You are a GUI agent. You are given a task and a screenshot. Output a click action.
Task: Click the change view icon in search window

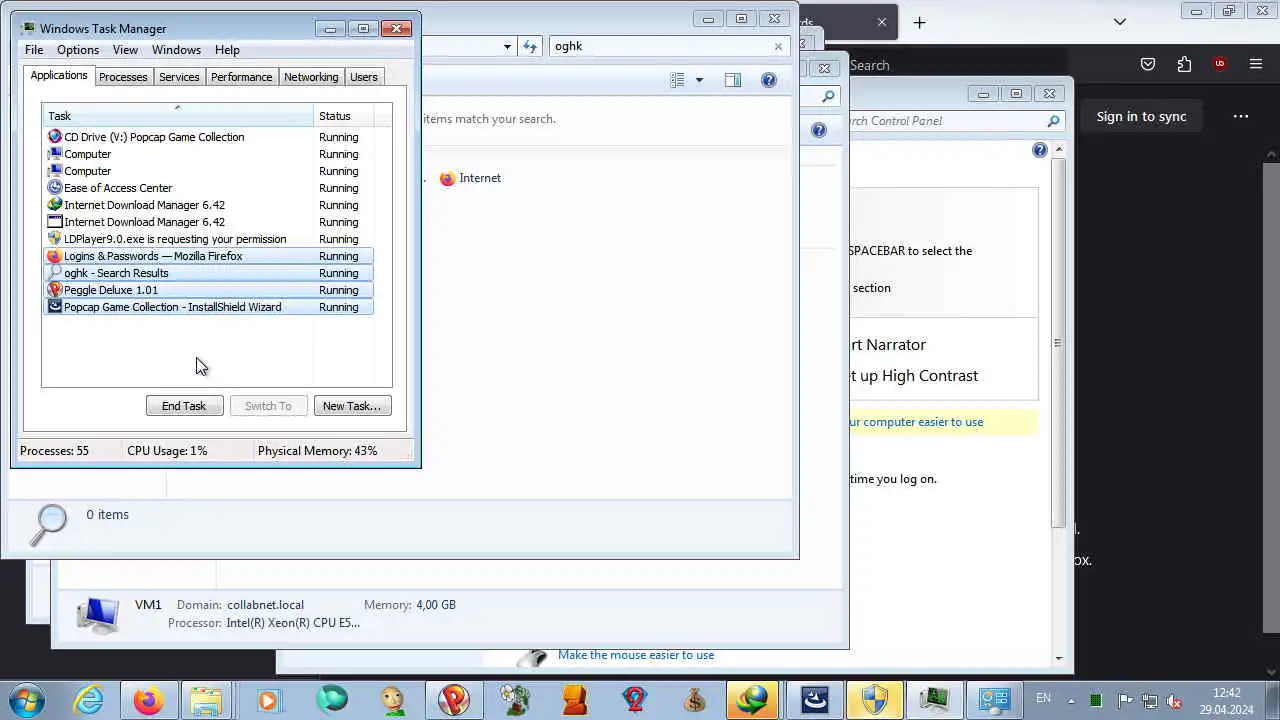[677, 80]
